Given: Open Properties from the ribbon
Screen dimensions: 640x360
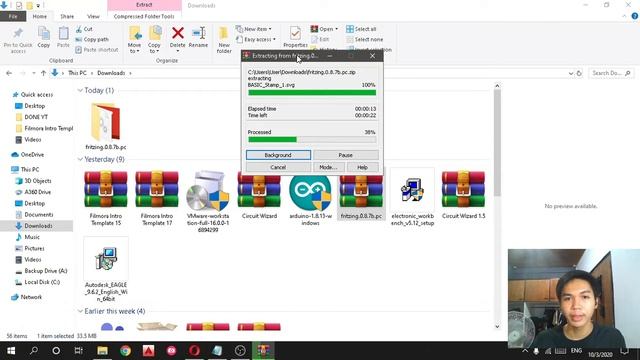Looking at the screenshot, I should pyautogui.click(x=295, y=38).
